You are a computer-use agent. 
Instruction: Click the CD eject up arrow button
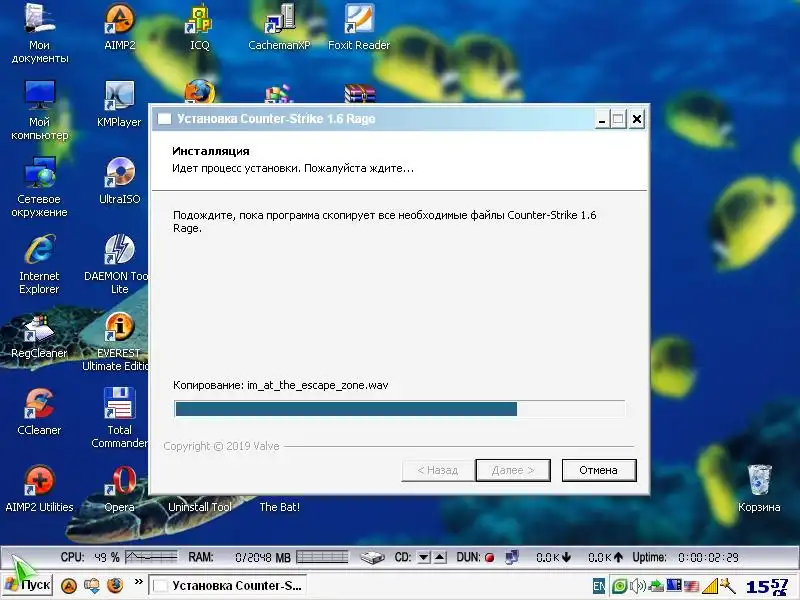[440, 557]
